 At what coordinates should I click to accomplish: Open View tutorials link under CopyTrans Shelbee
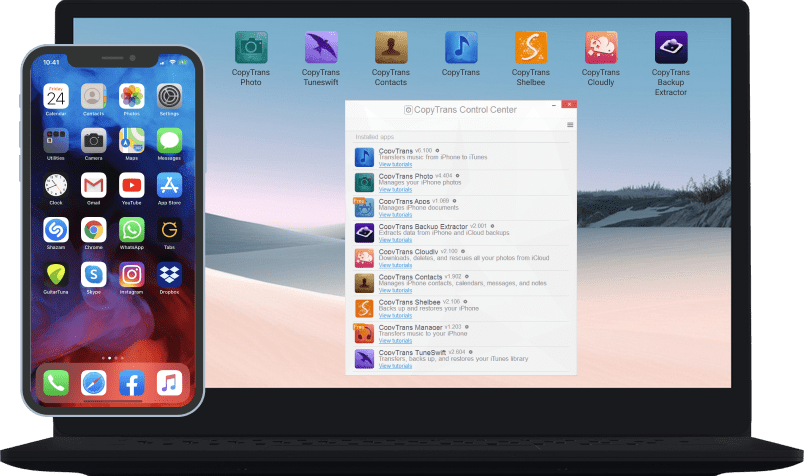tap(395, 315)
